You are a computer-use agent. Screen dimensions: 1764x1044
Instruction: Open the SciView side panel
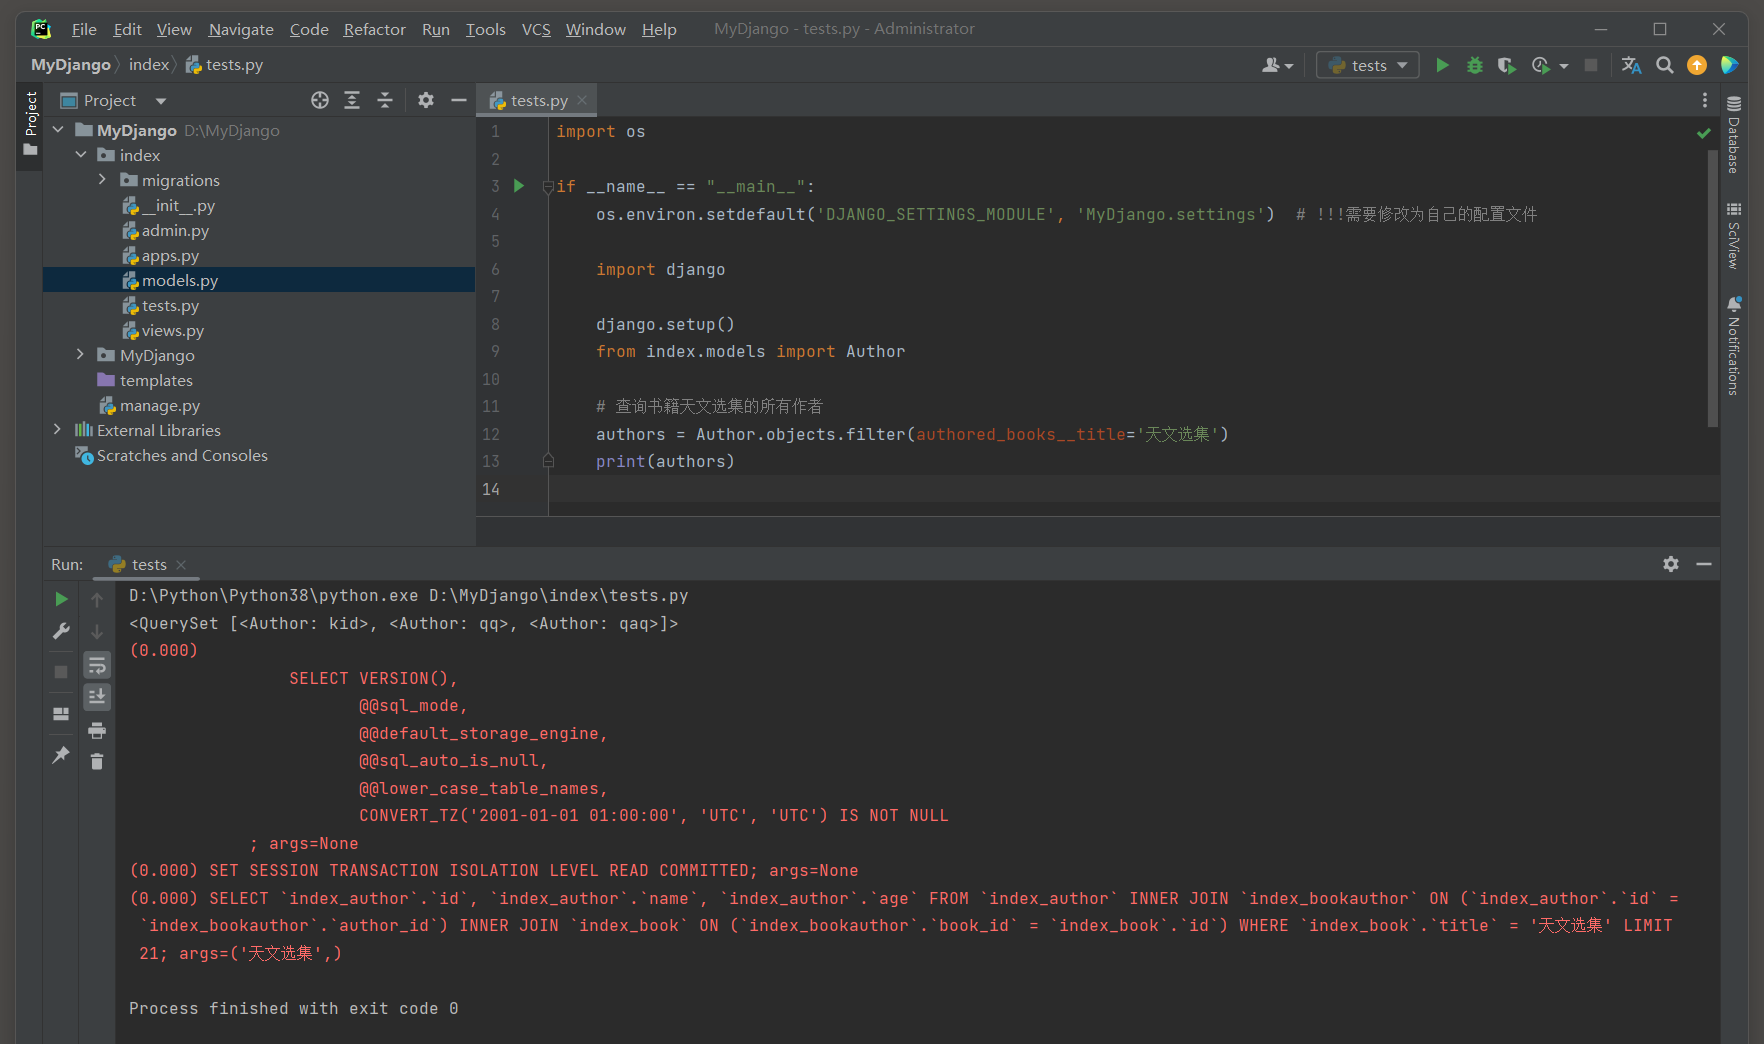tap(1734, 235)
